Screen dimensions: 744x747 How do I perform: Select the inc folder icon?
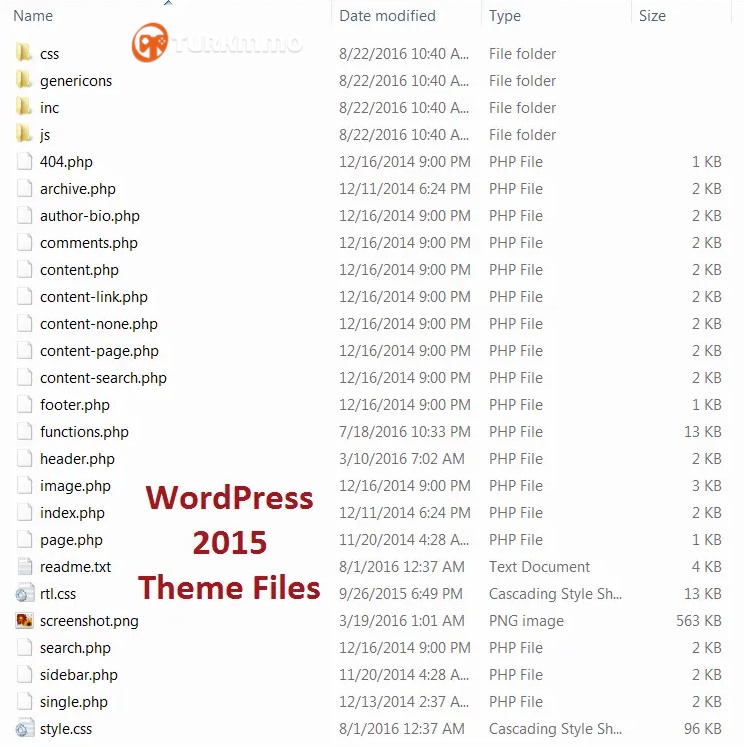(x=24, y=106)
